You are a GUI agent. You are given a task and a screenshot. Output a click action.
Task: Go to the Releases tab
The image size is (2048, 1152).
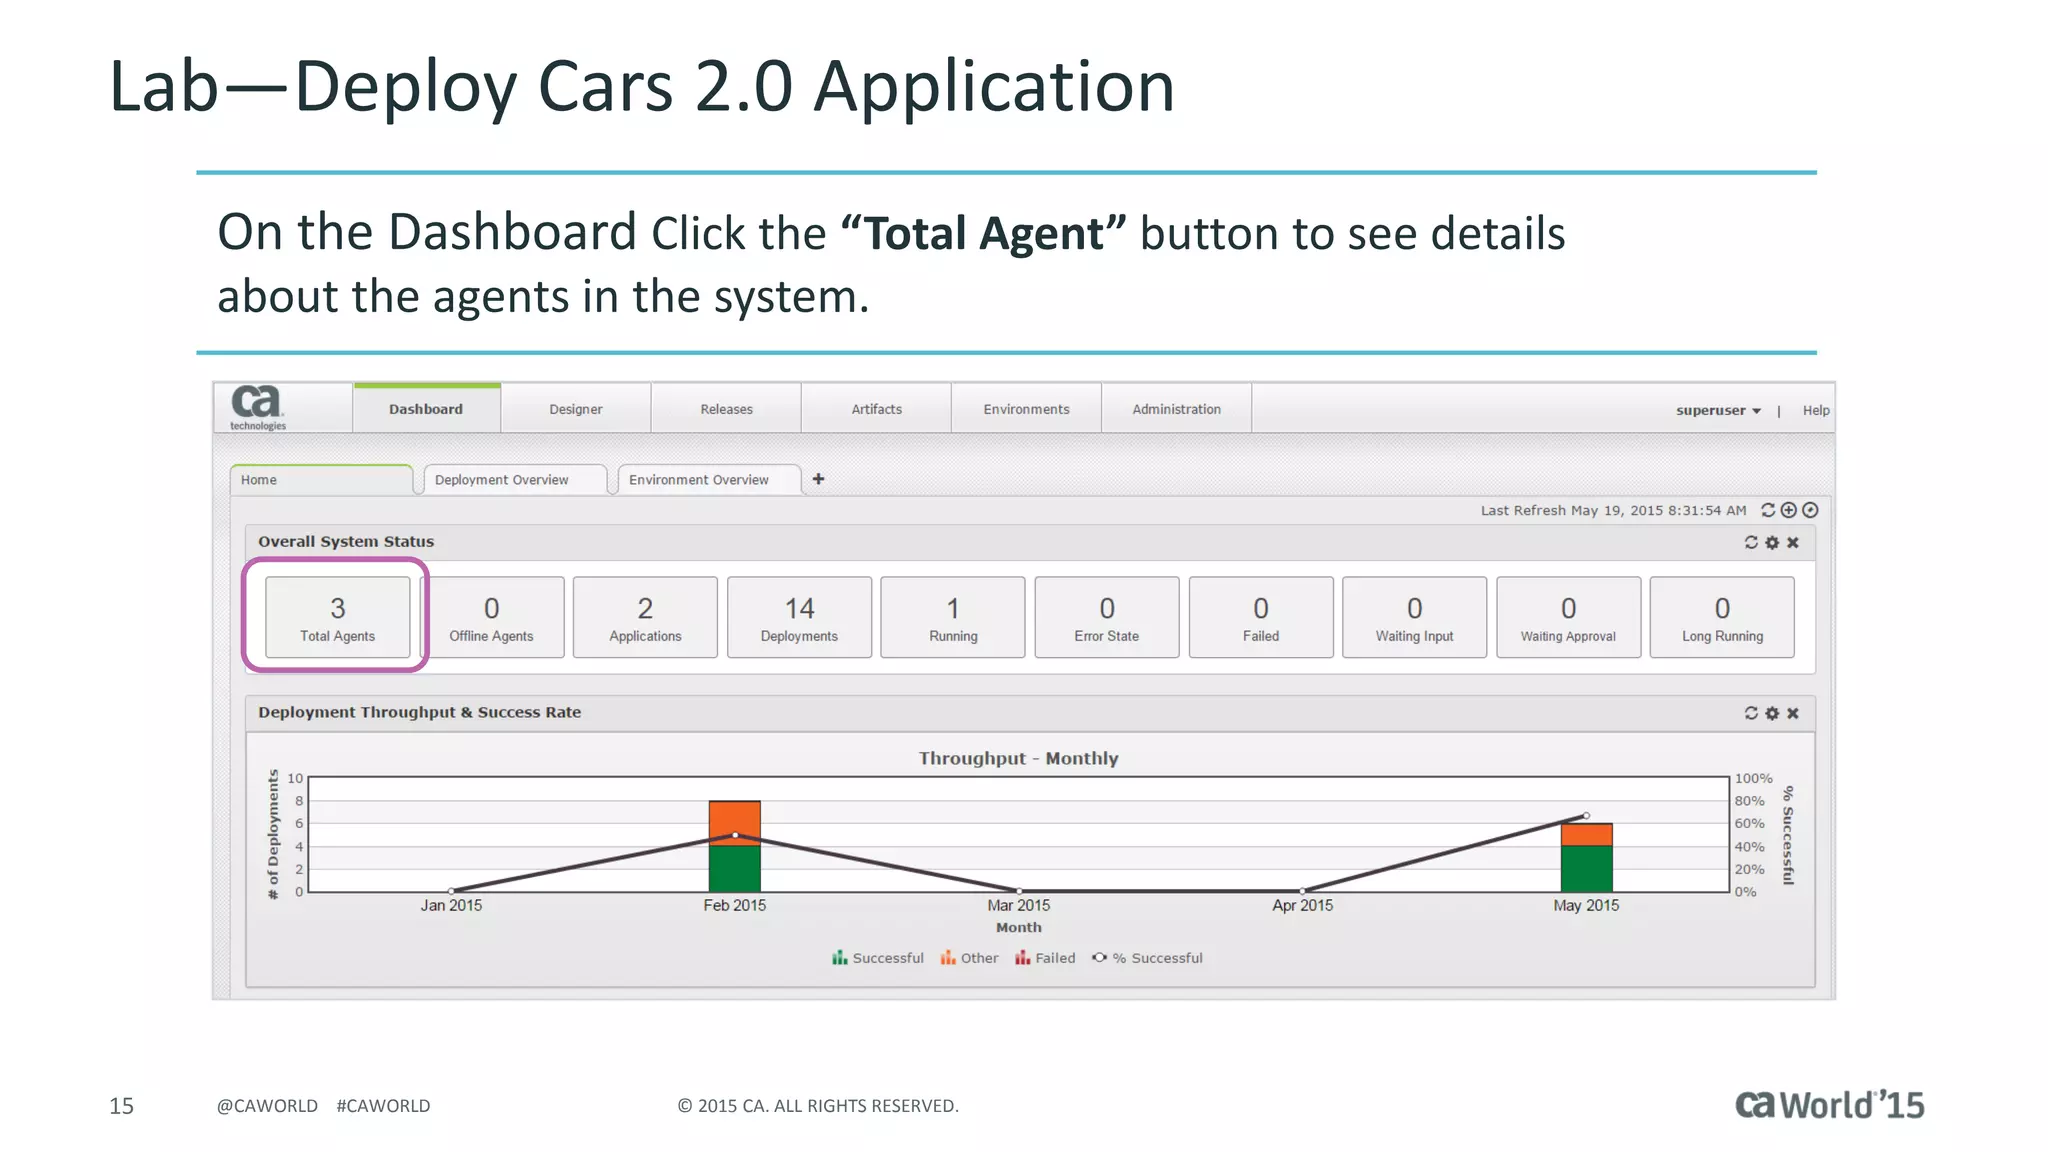tap(726, 409)
